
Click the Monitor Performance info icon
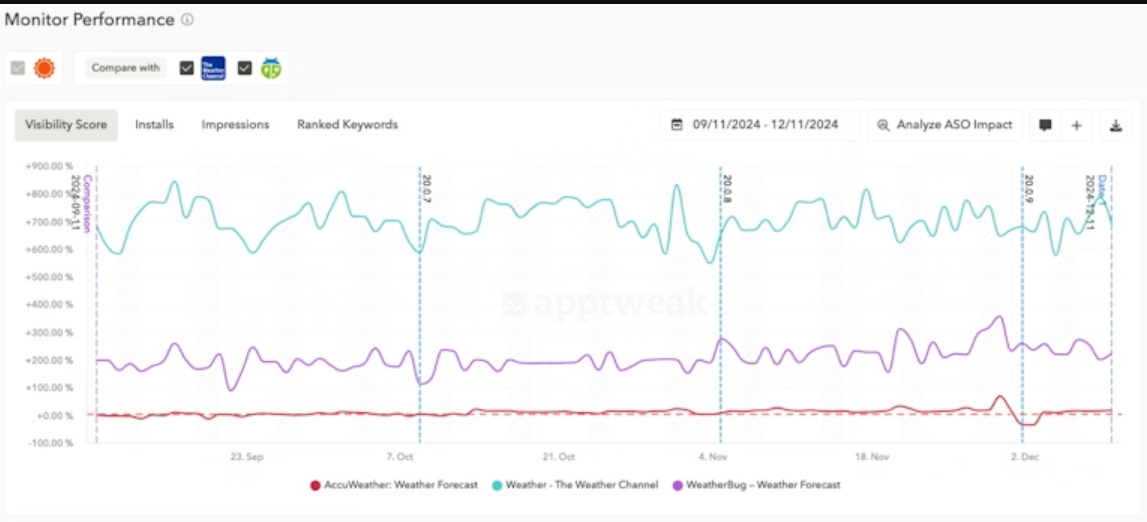(187, 20)
